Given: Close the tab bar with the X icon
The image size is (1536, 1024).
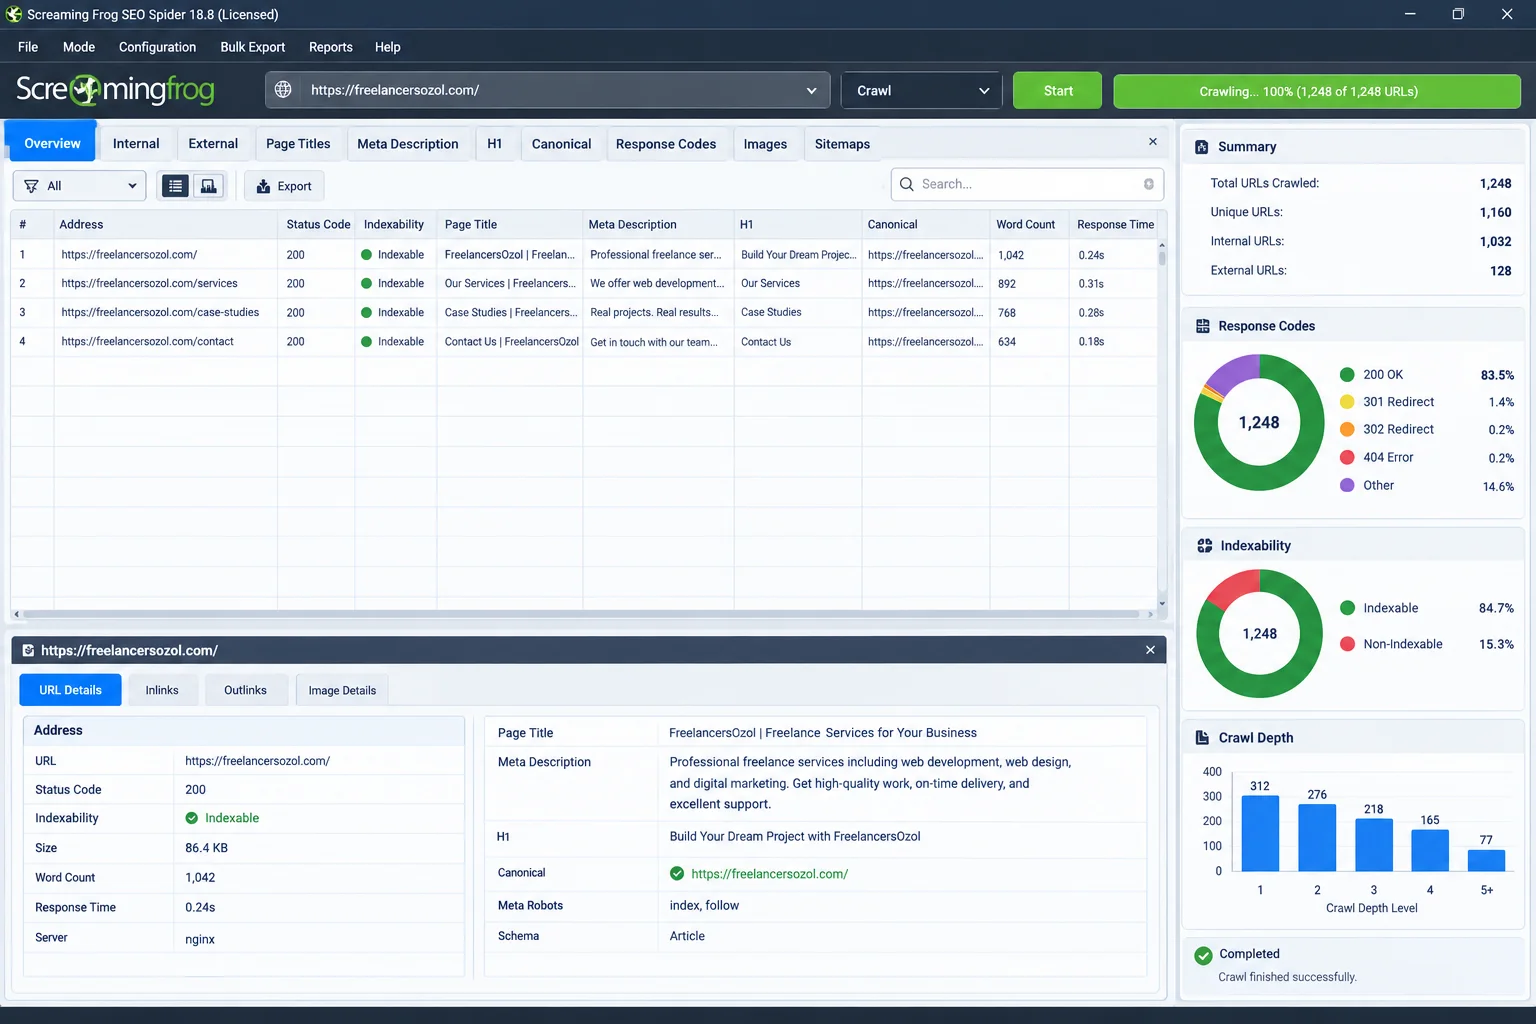Looking at the screenshot, I should pos(1153,142).
